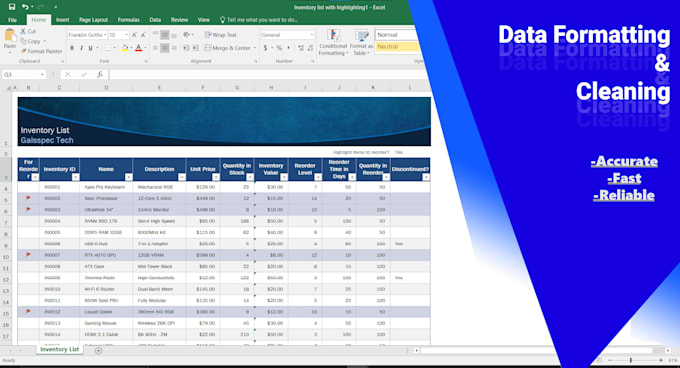Click the Save icon in the title bar
Image resolution: width=680 pixels, height=368 pixels.
click(12, 7)
